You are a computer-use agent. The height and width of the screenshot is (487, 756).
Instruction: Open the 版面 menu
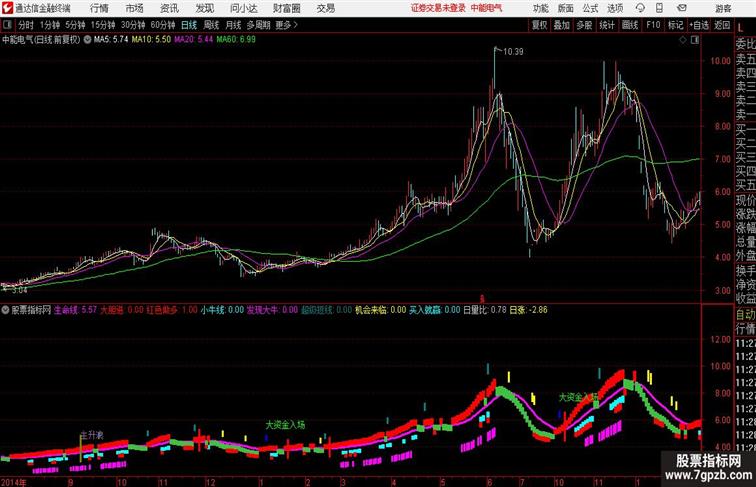point(566,9)
